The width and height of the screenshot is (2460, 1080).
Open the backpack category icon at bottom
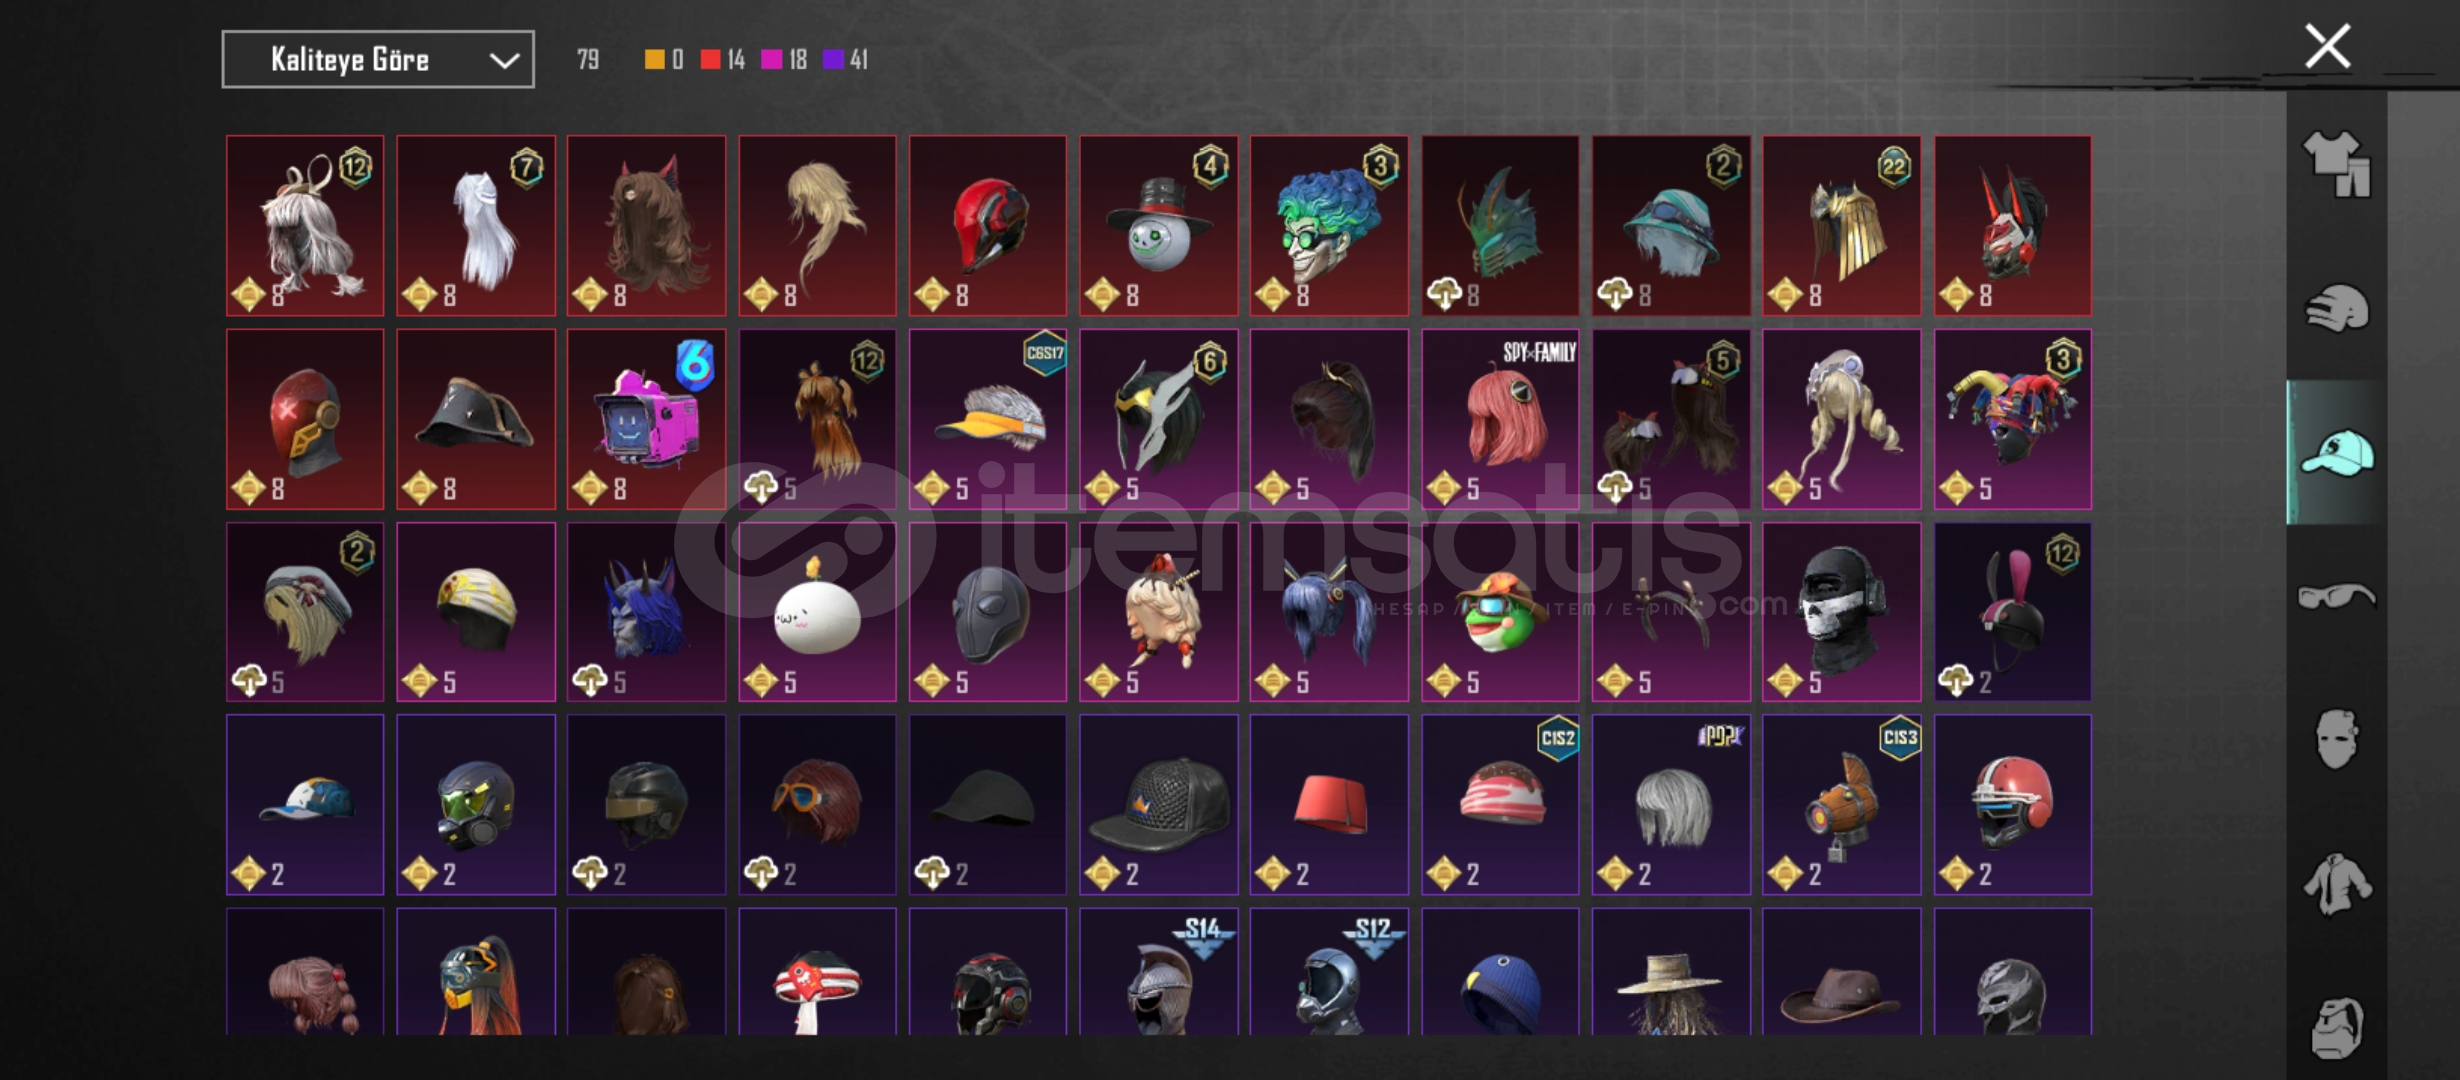tap(2337, 1028)
